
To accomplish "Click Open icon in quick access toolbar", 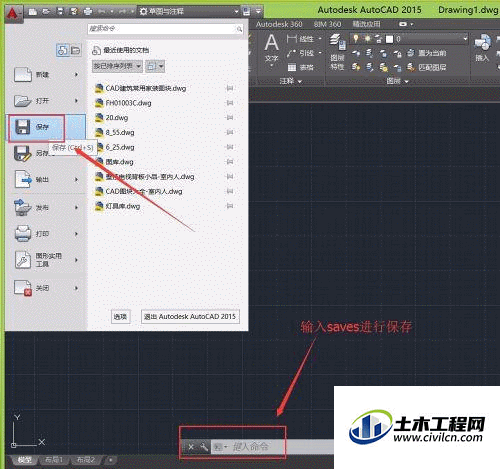I will (x=46, y=12).
